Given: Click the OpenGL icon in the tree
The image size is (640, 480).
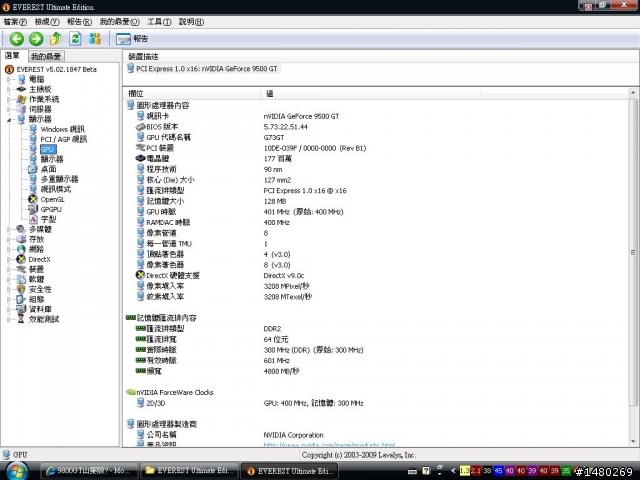Looking at the screenshot, I should [x=33, y=199].
